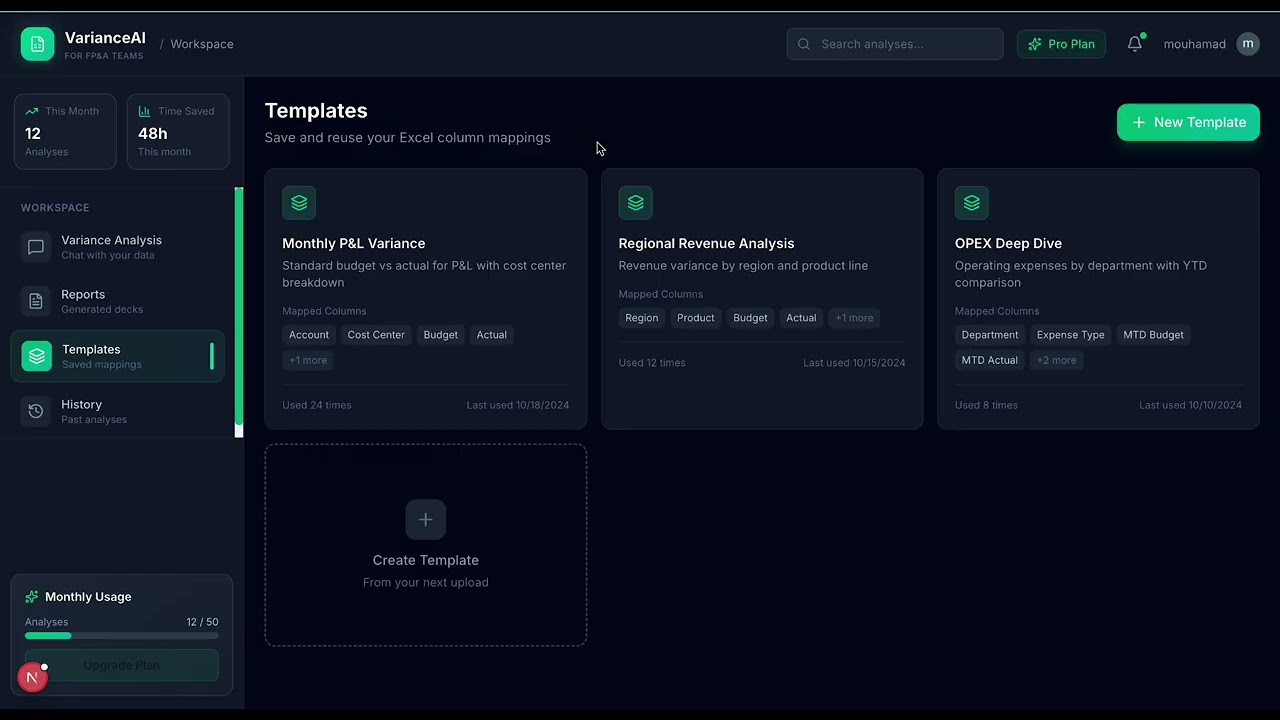Viewport: 1280px width, 720px height.
Task: Go to the Workspace breadcrumb
Action: [x=202, y=44]
